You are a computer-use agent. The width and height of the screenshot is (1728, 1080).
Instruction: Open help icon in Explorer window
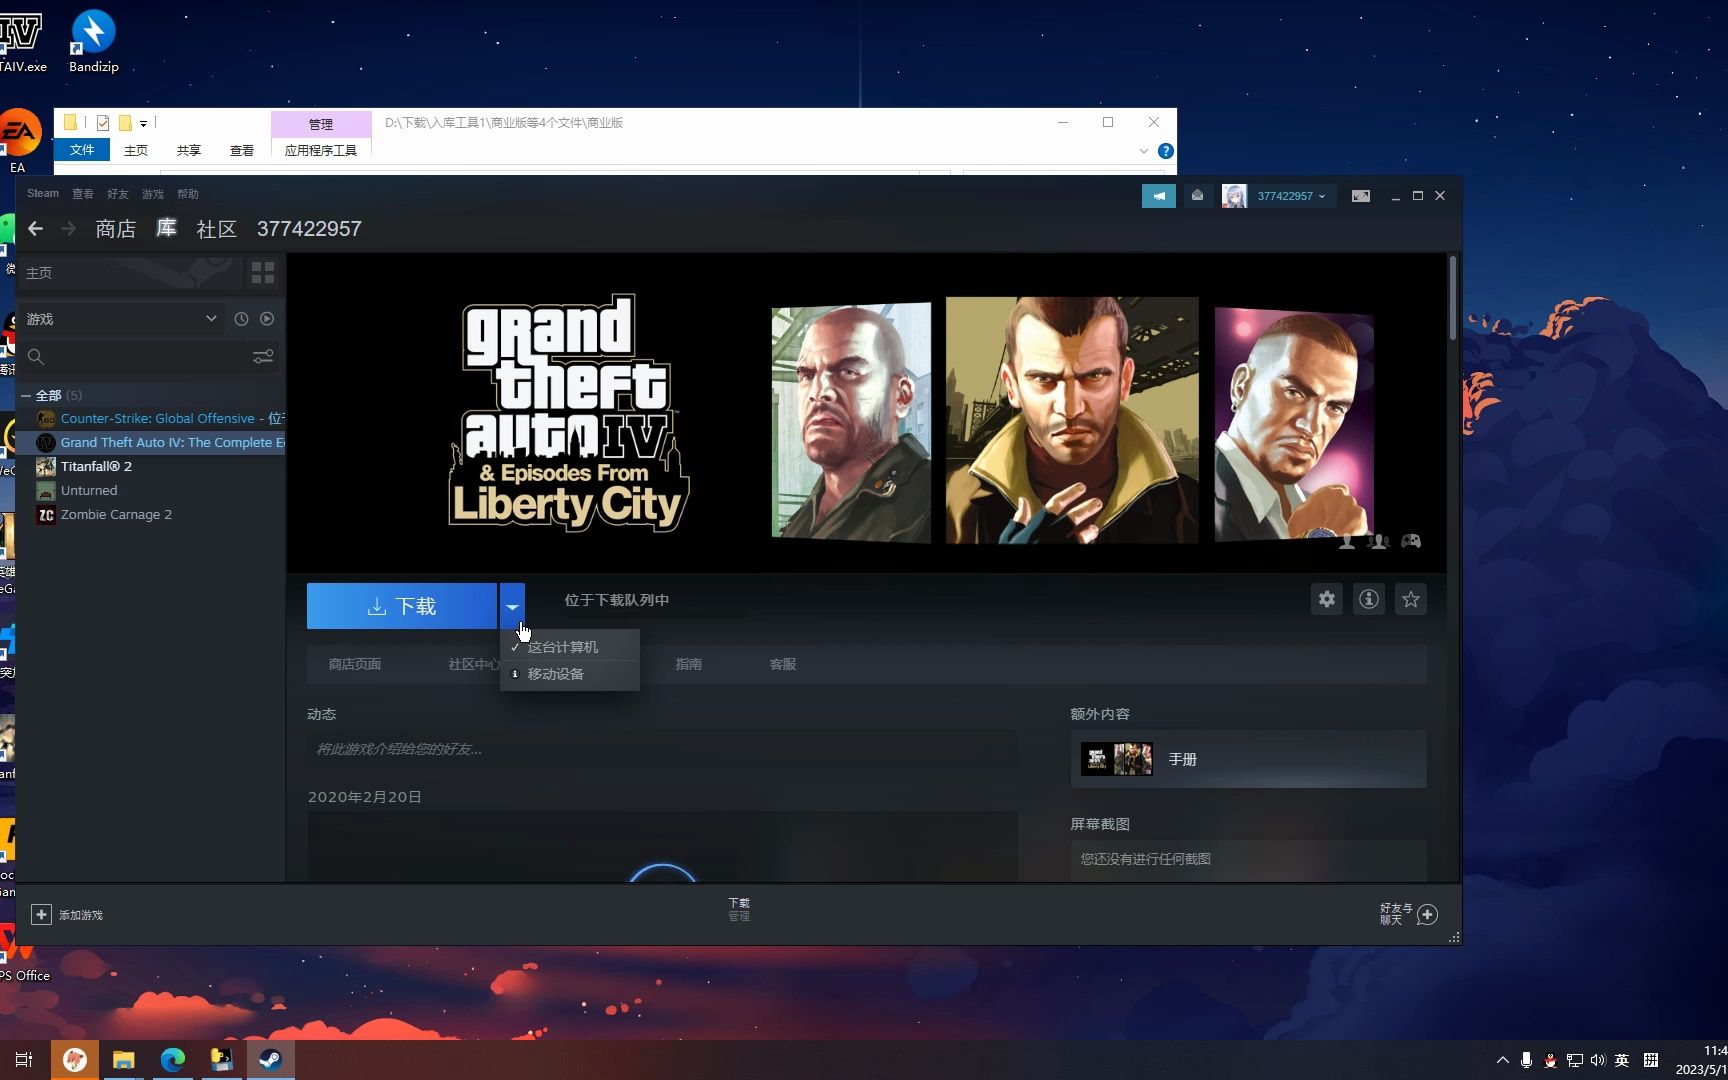coord(1165,151)
